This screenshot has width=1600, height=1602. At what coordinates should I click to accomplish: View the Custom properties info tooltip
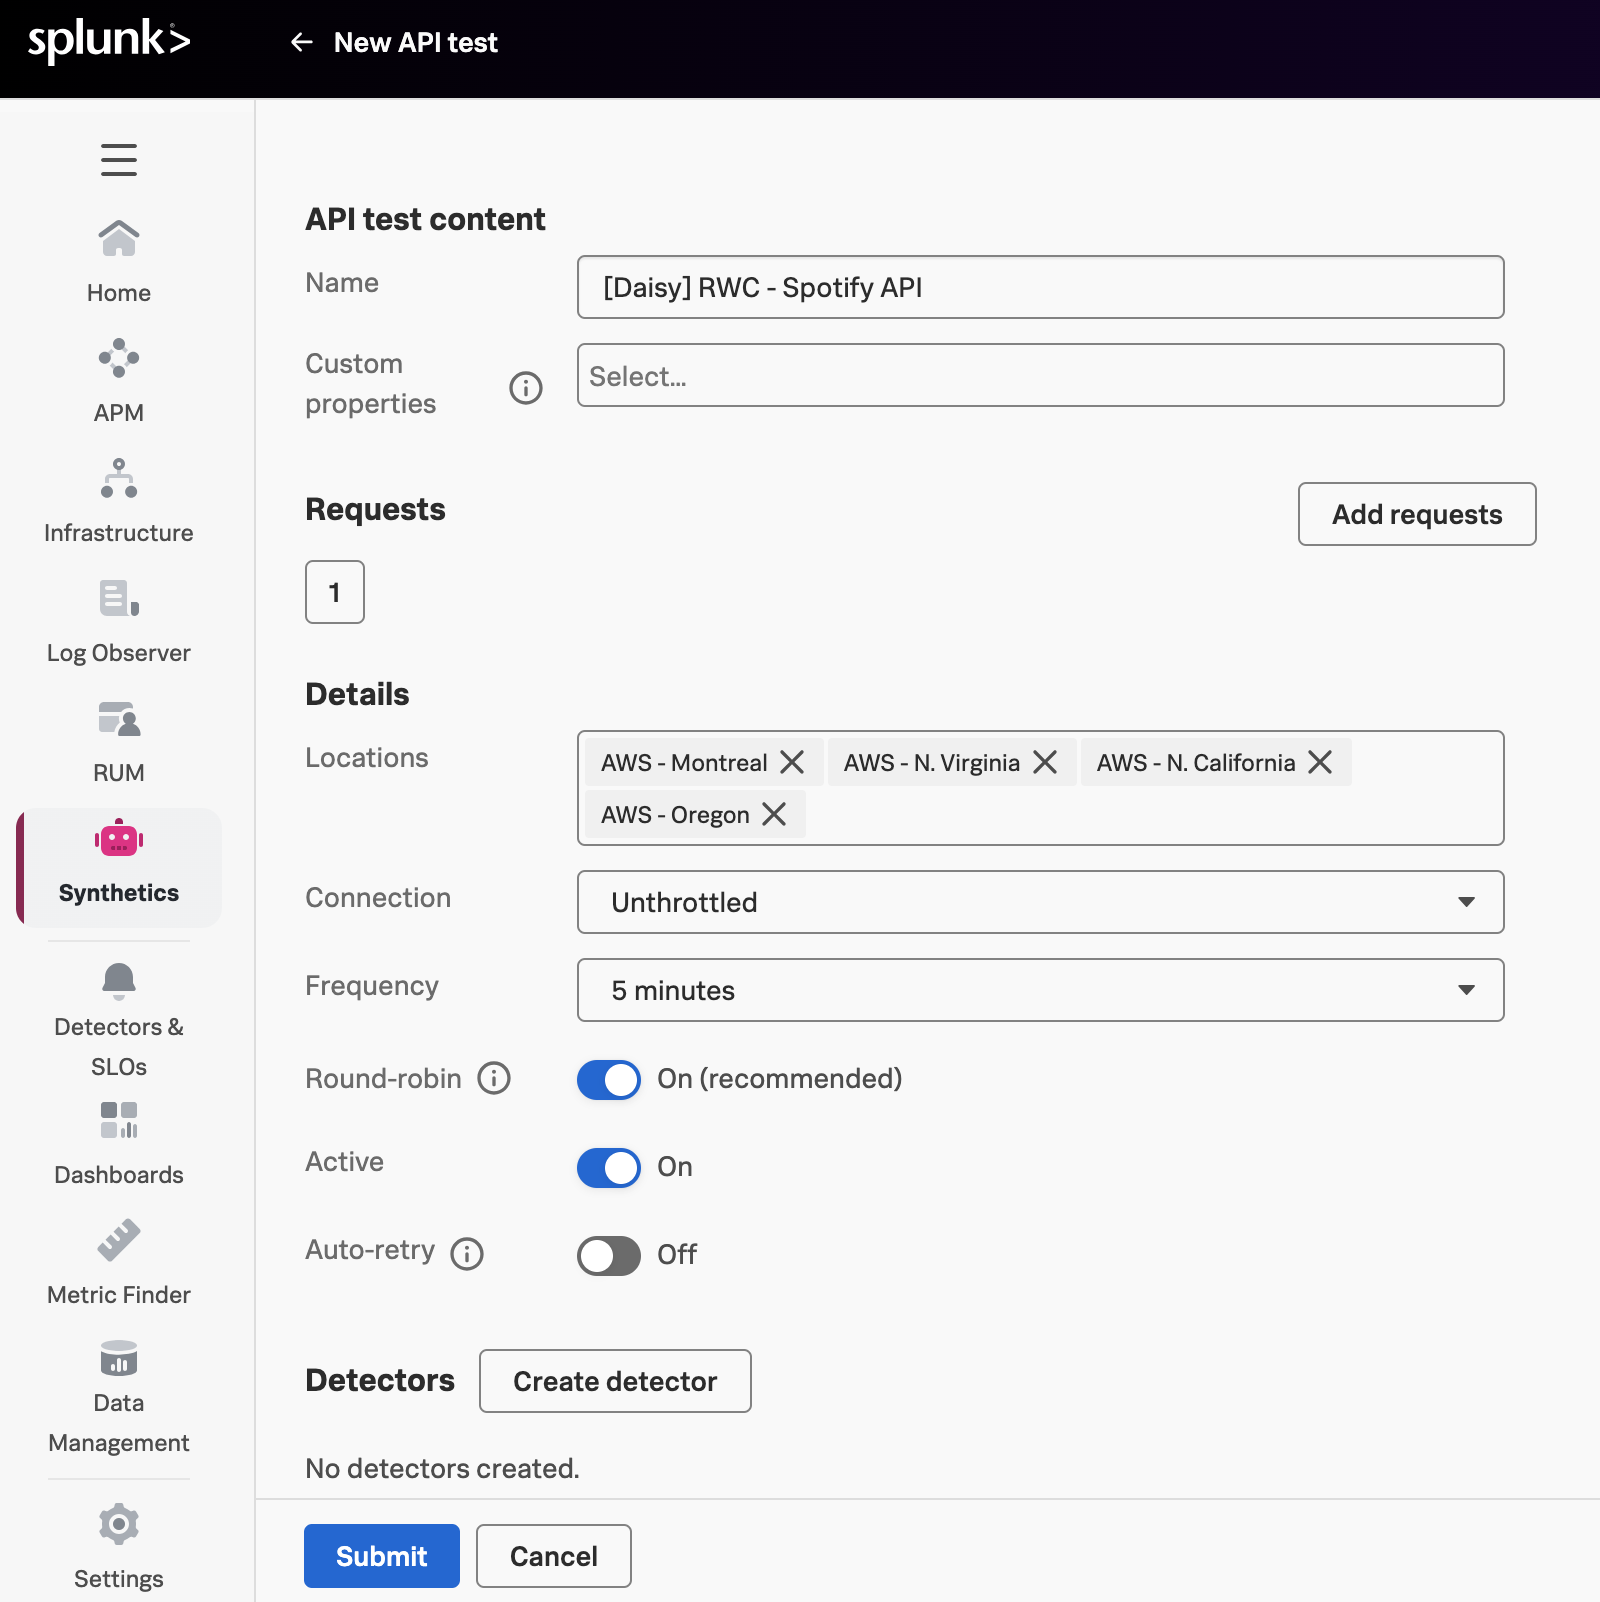[x=525, y=388]
